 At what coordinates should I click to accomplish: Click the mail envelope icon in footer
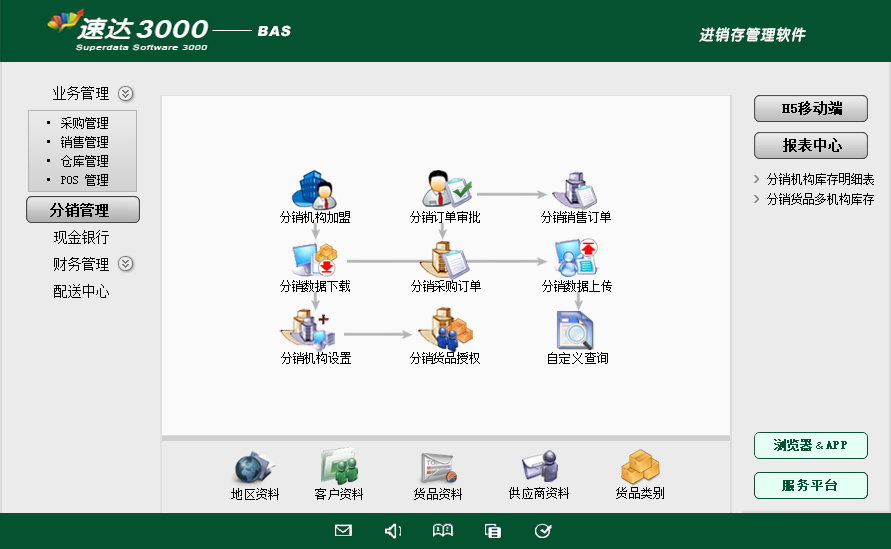[343, 531]
